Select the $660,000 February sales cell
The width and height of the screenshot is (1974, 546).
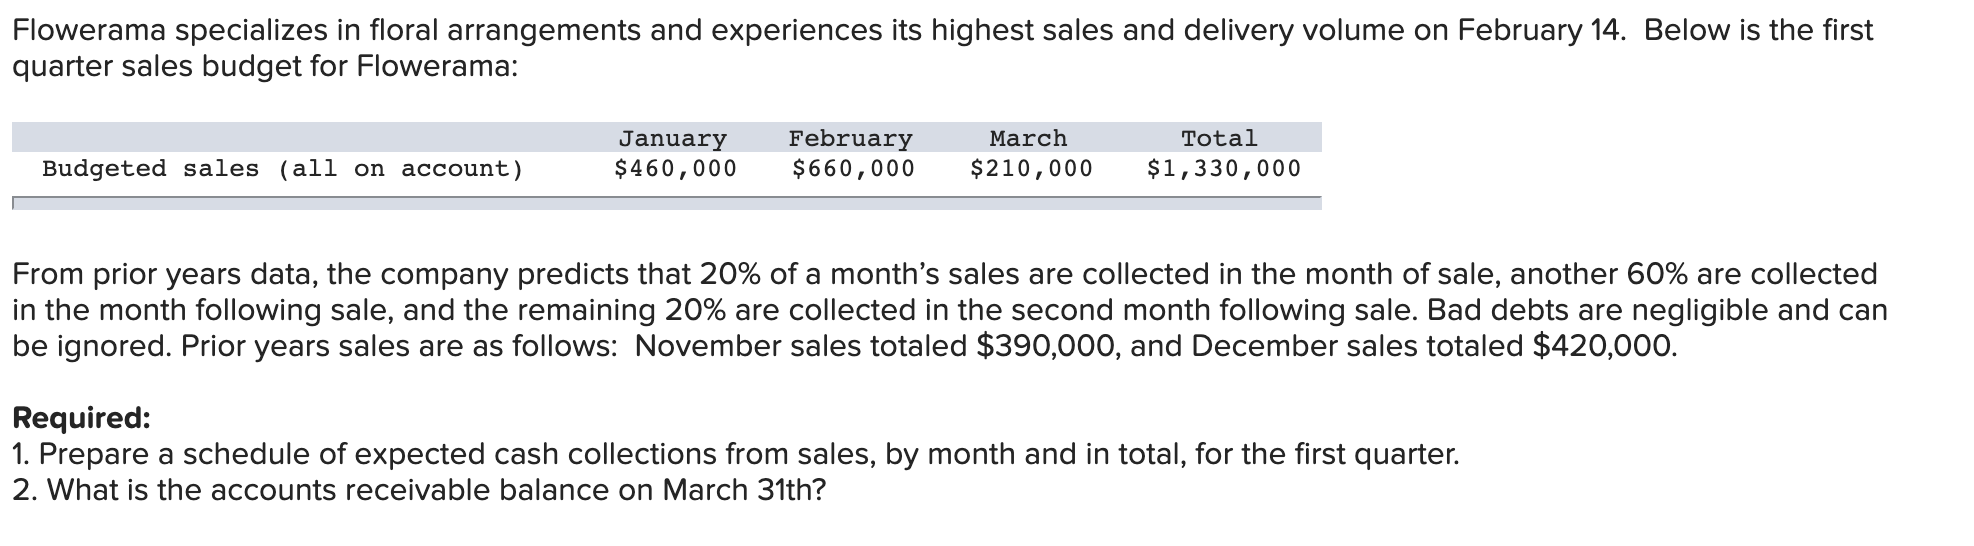pos(853,168)
